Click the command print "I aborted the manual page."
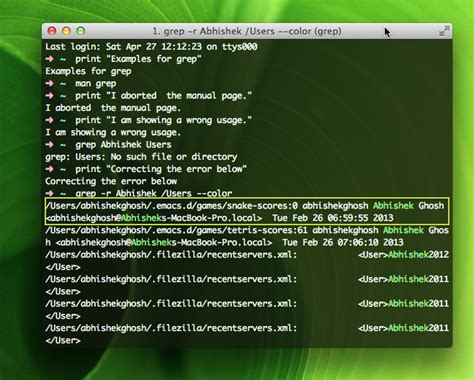 [163, 96]
